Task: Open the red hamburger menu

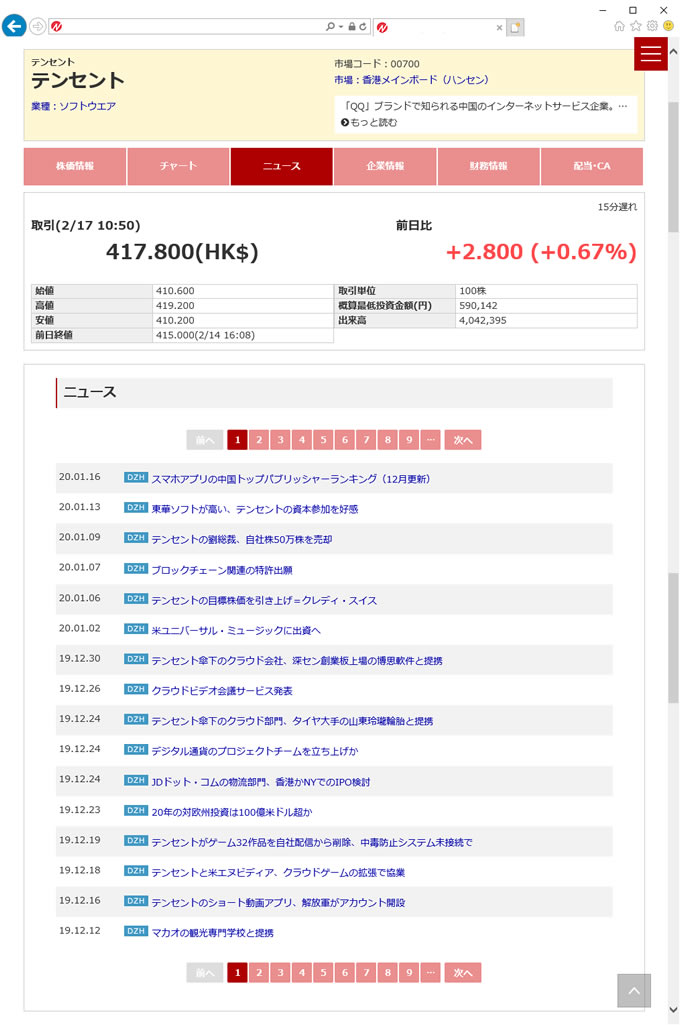Action: 651,54
